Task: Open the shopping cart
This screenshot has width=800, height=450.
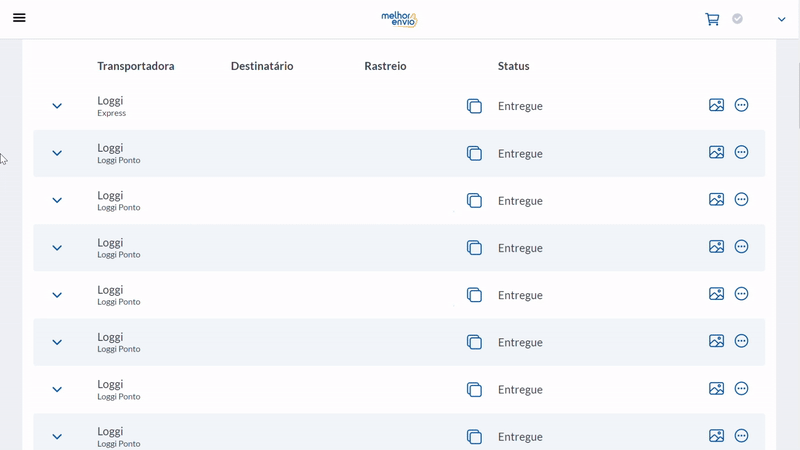Action: 712,19
